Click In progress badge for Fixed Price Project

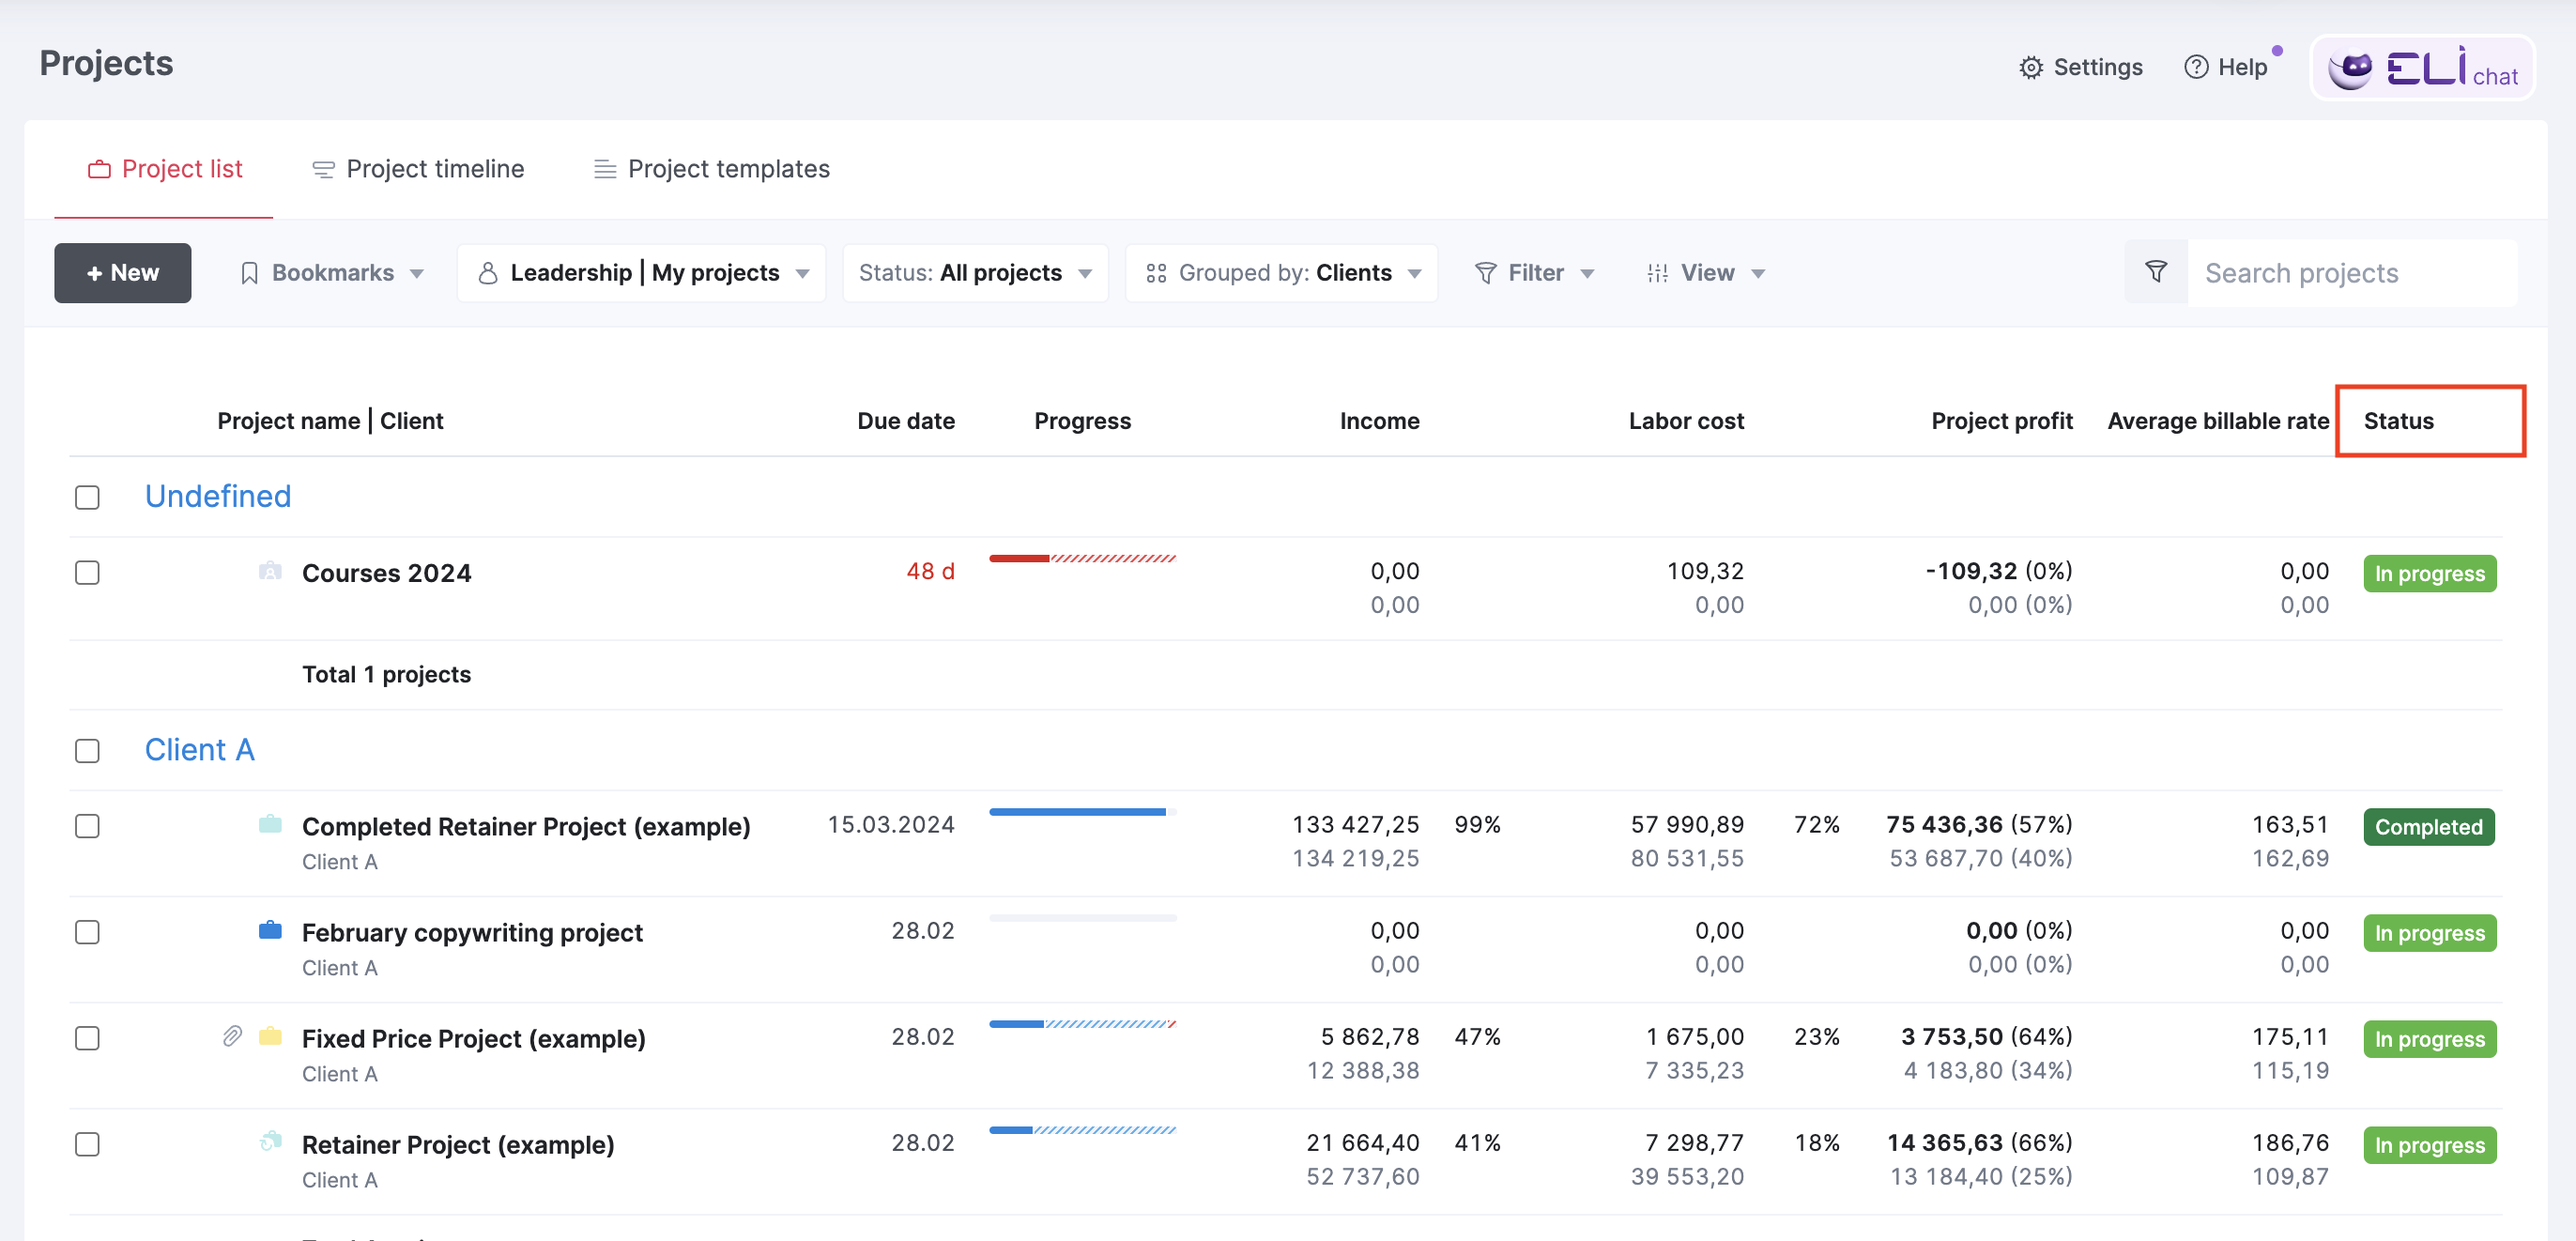pyautogui.click(x=2430, y=1039)
